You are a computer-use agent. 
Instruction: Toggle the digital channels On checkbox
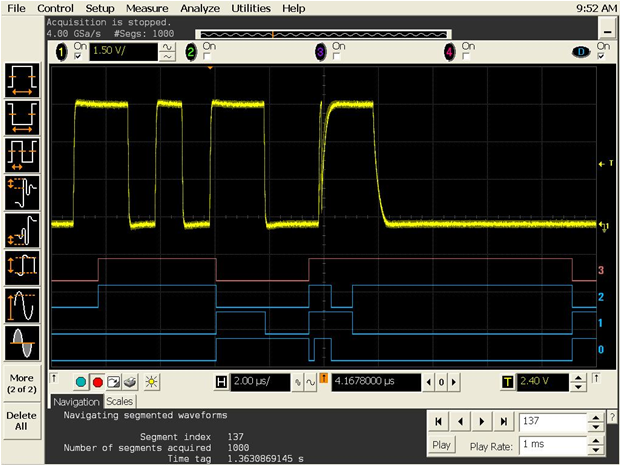click(x=601, y=57)
